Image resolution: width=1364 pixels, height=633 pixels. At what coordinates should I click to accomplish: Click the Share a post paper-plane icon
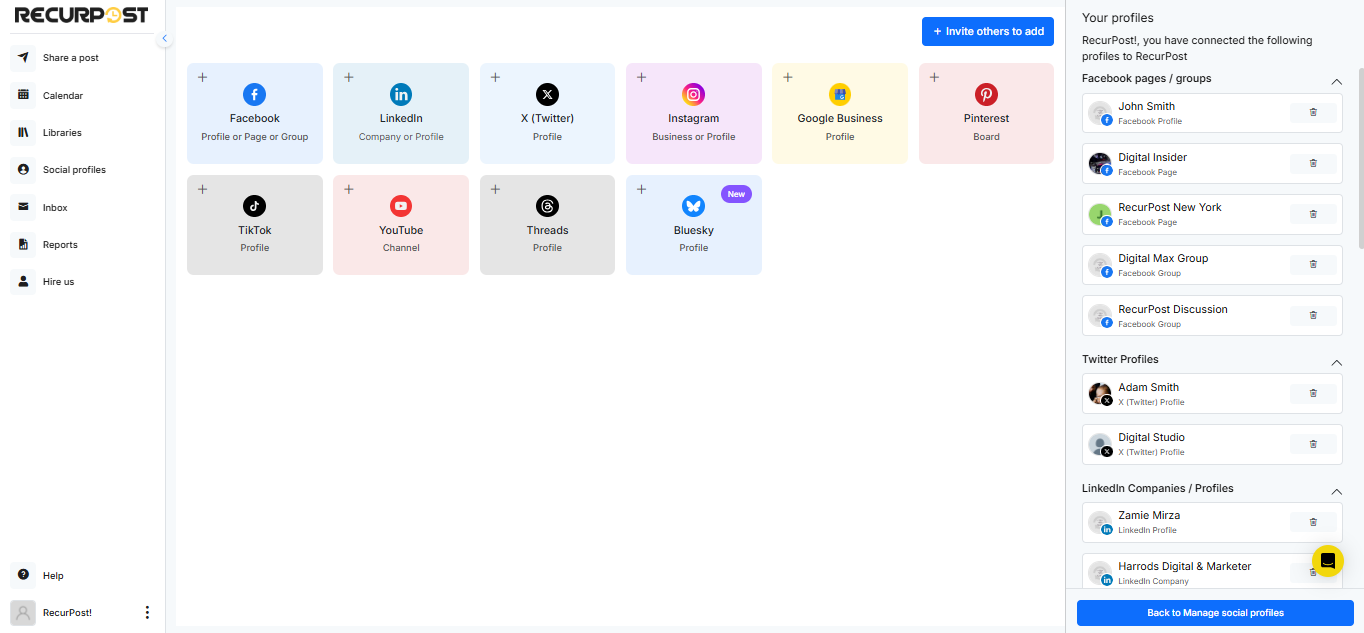23,58
